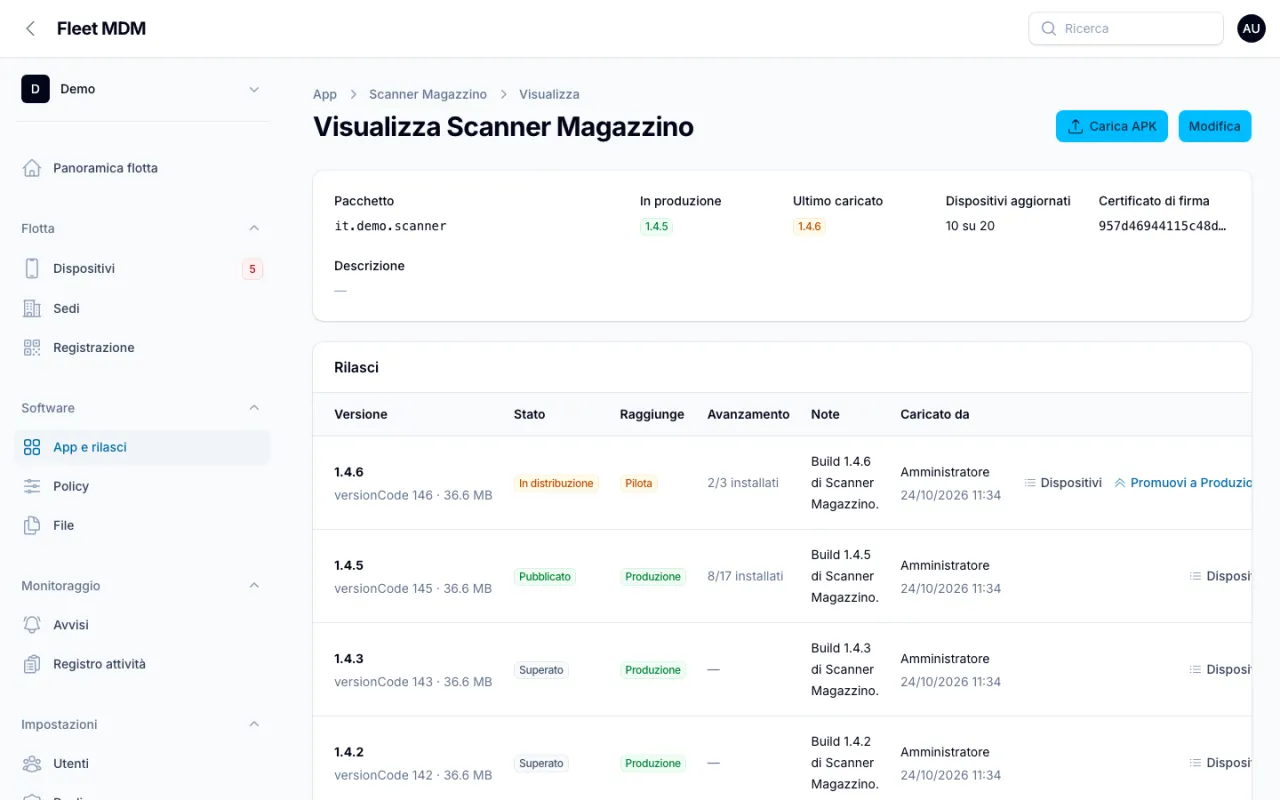This screenshot has width=1280, height=800.
Task: Collapse the Software sidebar section
Action: pos(254,408)
